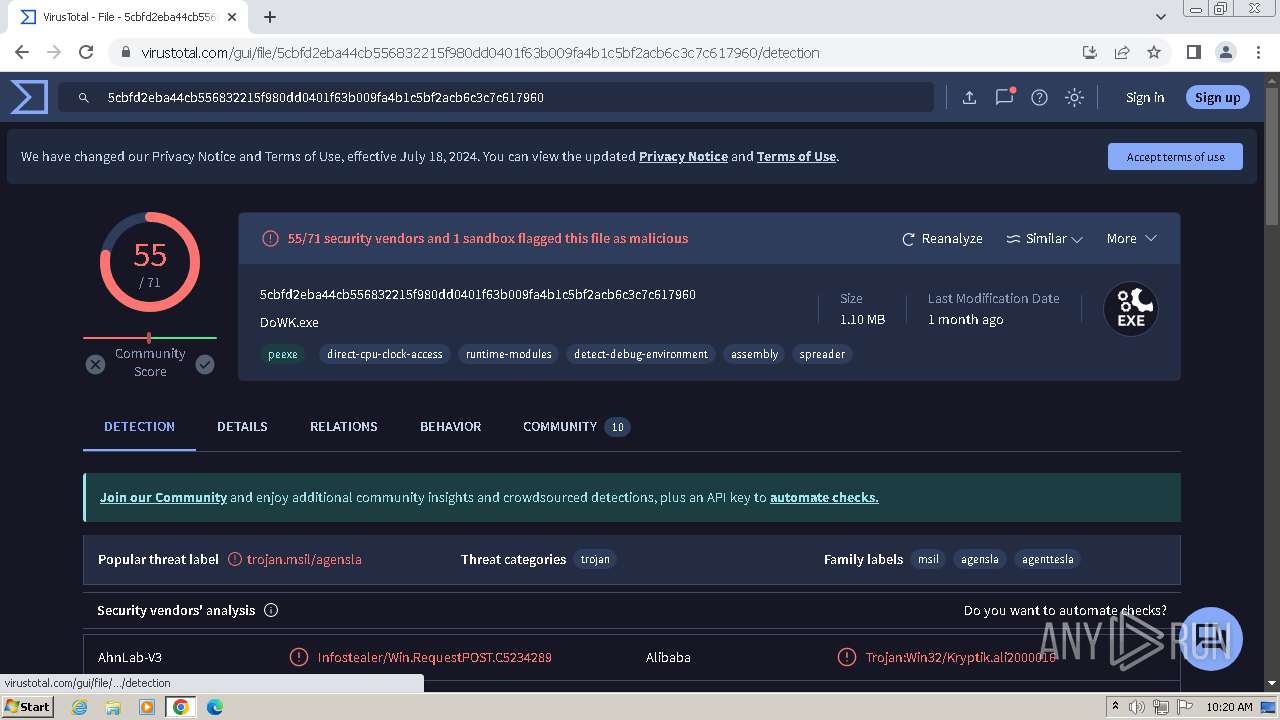This screenshot has width=1280, height=720.
Task: Click the VirusTotal logo icon
Action: pyautogui.click(x=29, y=97)
